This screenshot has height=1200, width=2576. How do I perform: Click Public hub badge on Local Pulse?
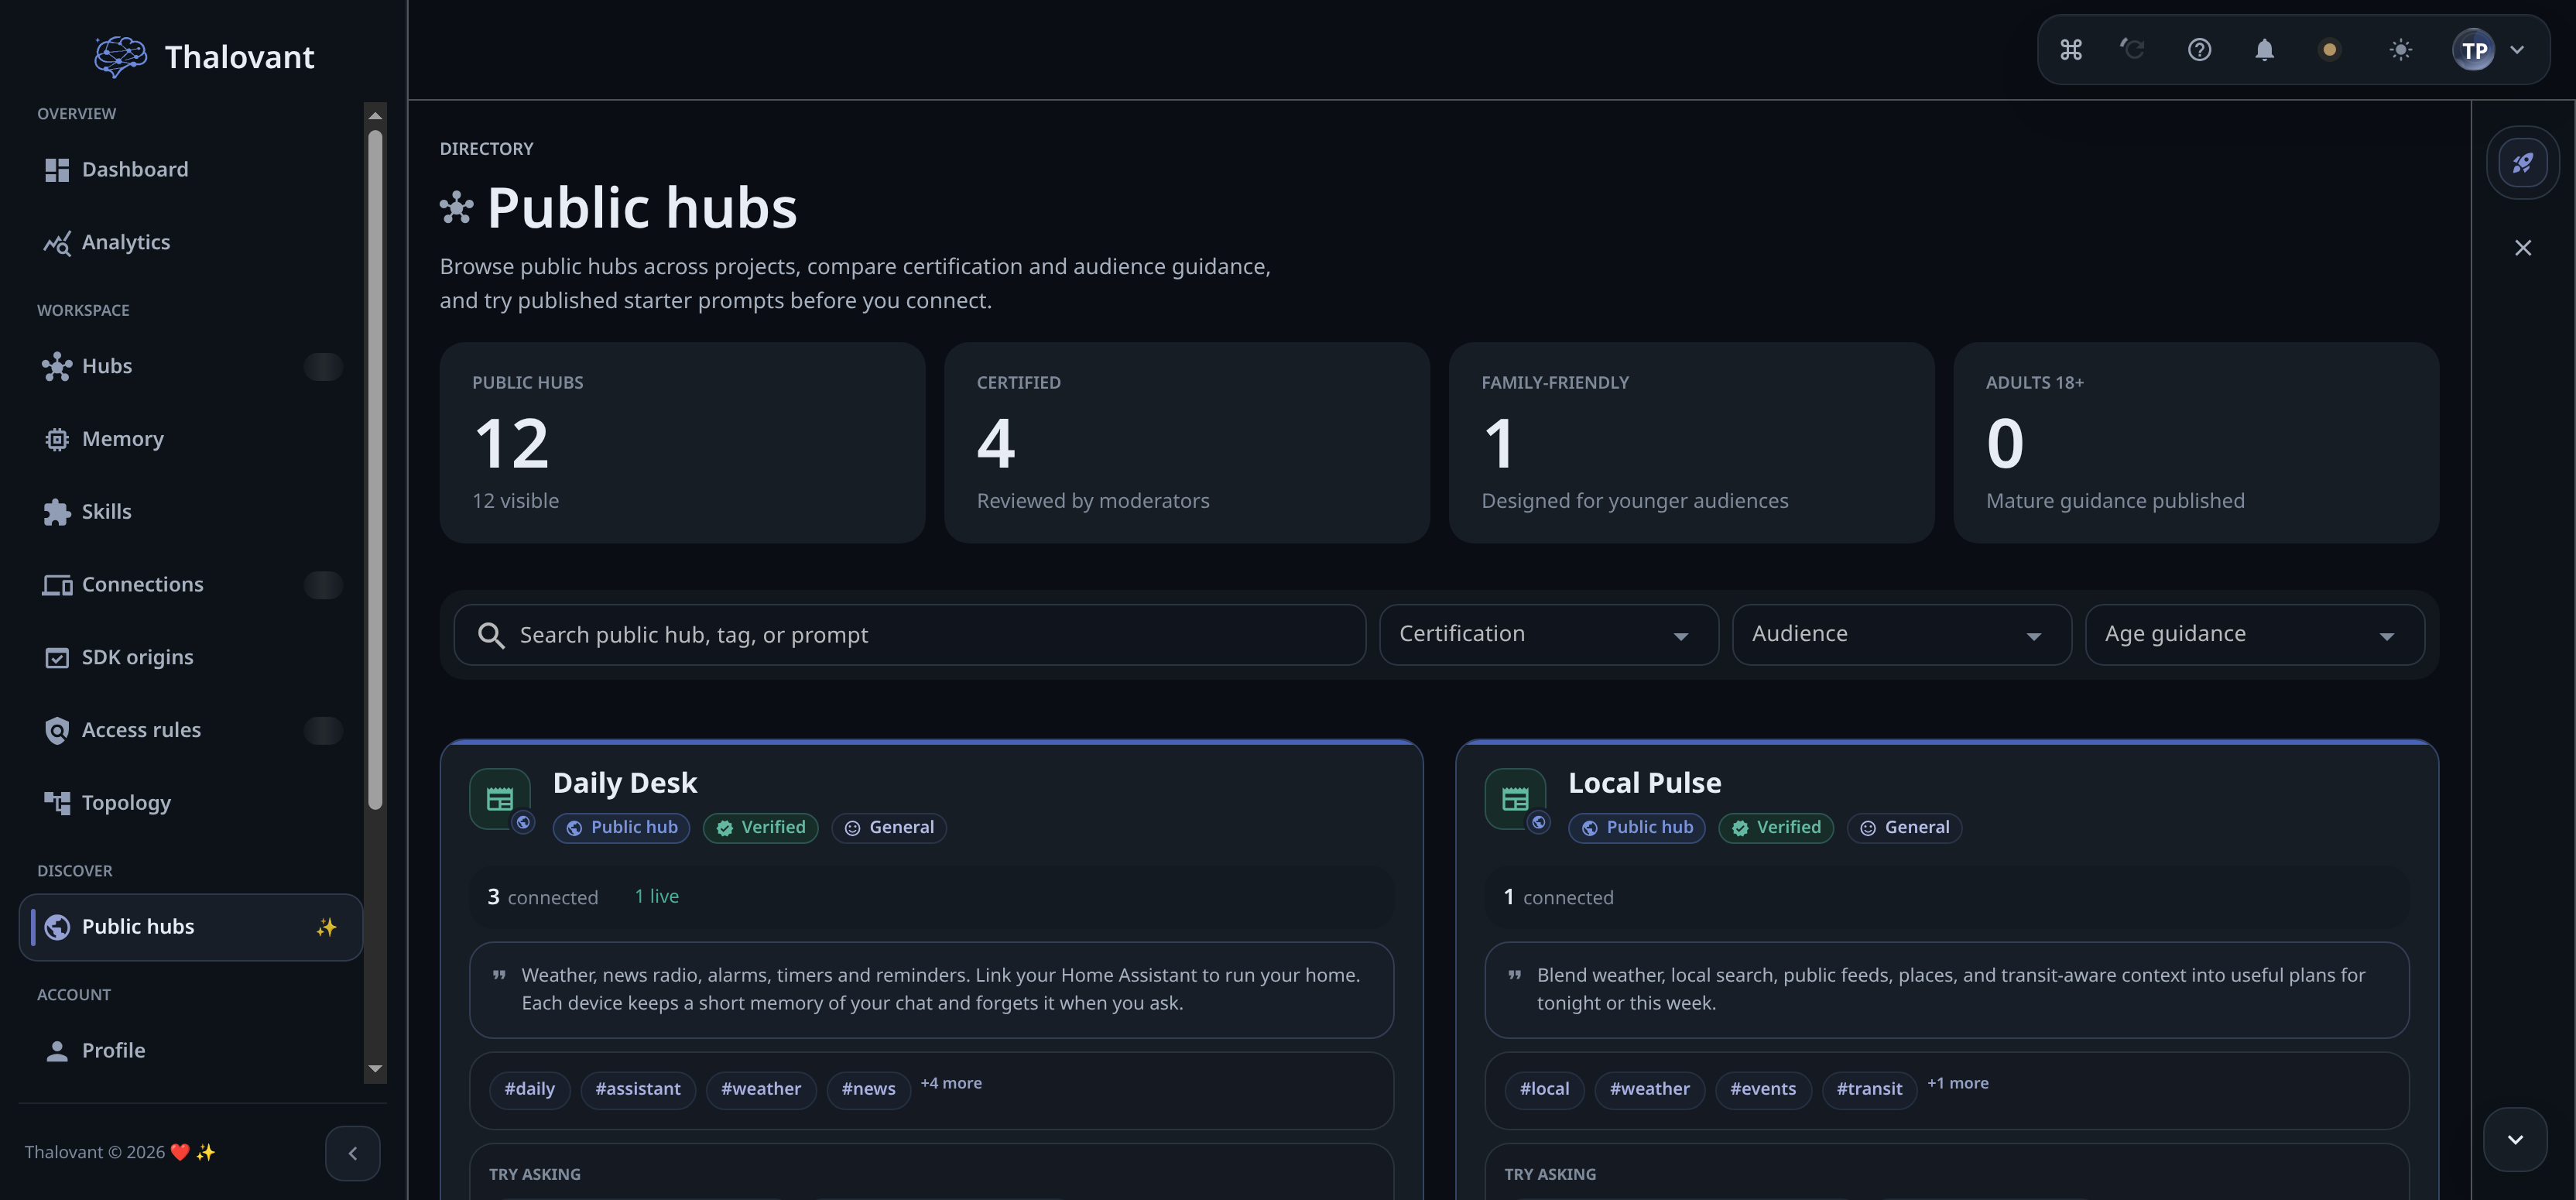(x=1636, y=828)
